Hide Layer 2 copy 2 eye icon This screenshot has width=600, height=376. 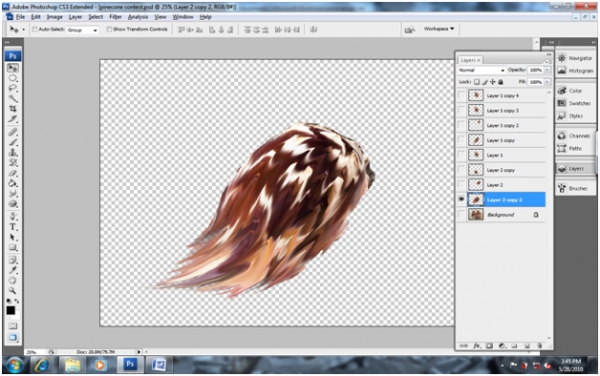tap(461, 200)
